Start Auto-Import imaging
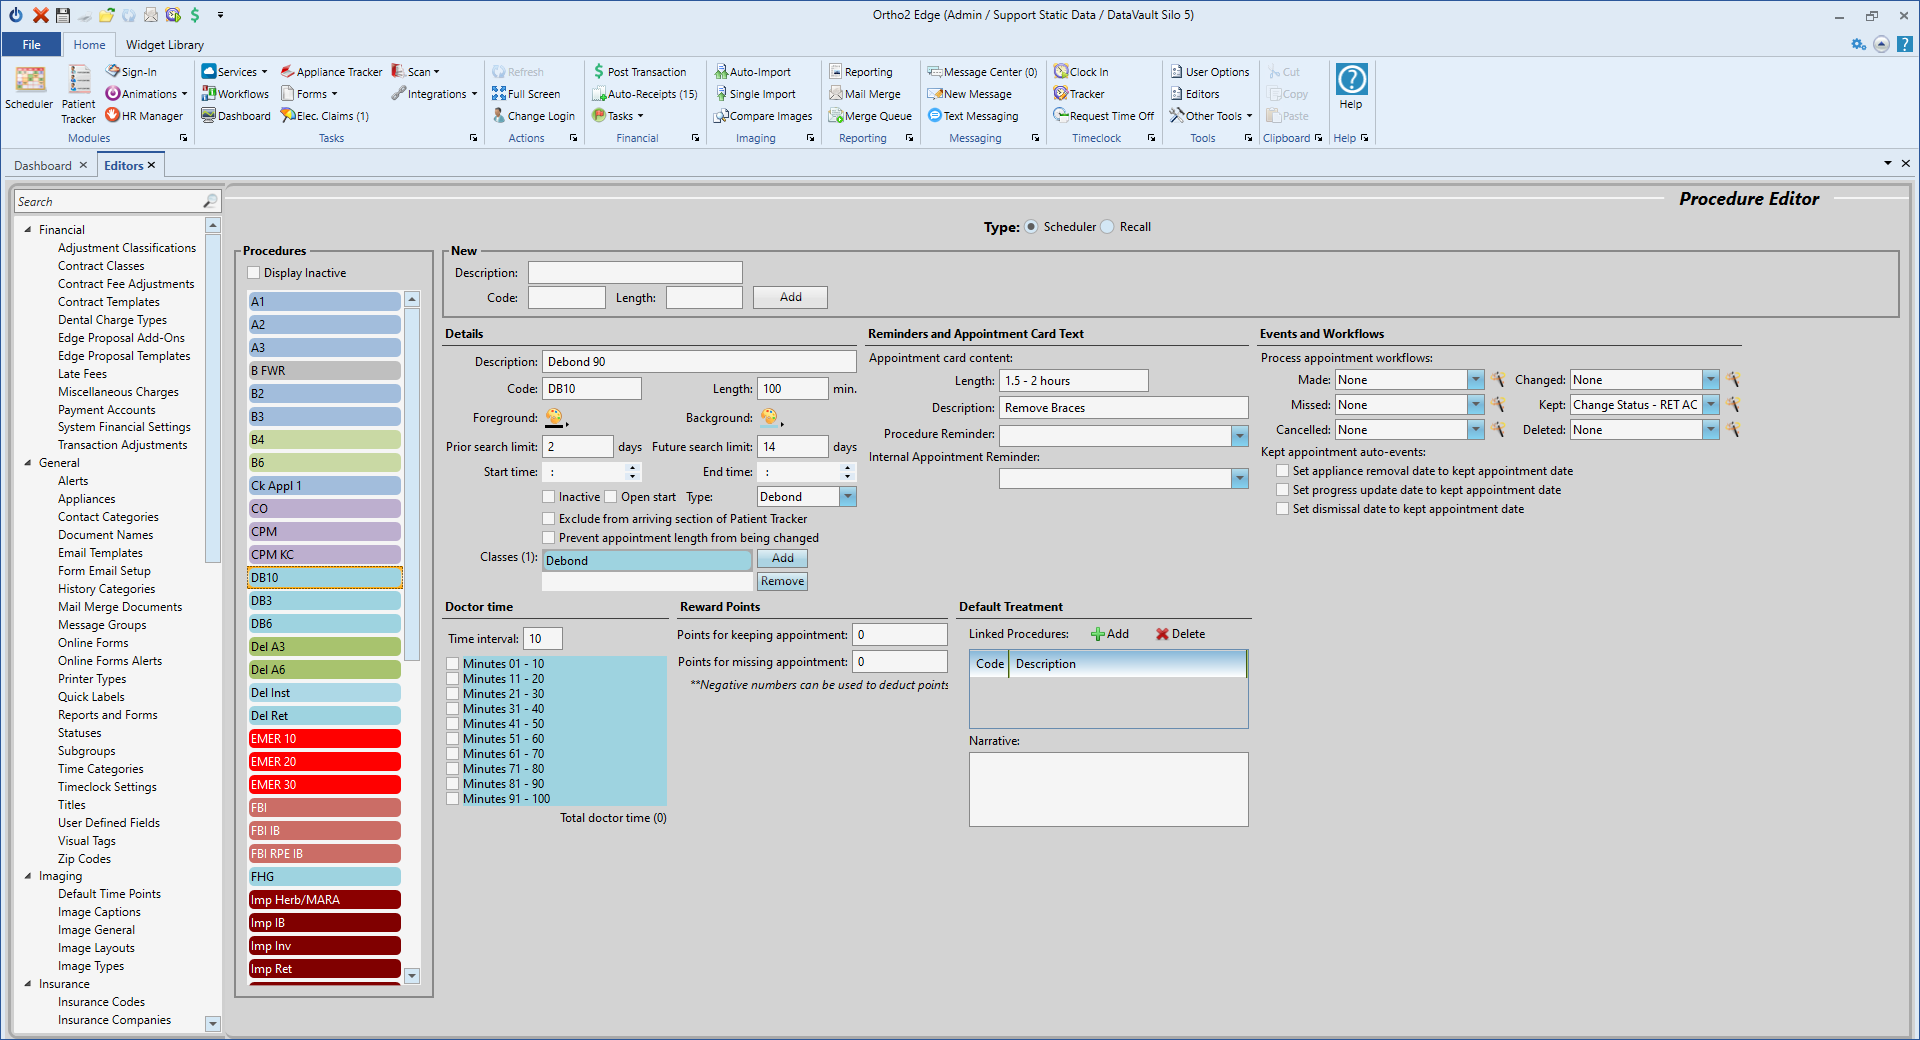The height and width of the screenshot is (1040, 1920). tap(752, 72)
